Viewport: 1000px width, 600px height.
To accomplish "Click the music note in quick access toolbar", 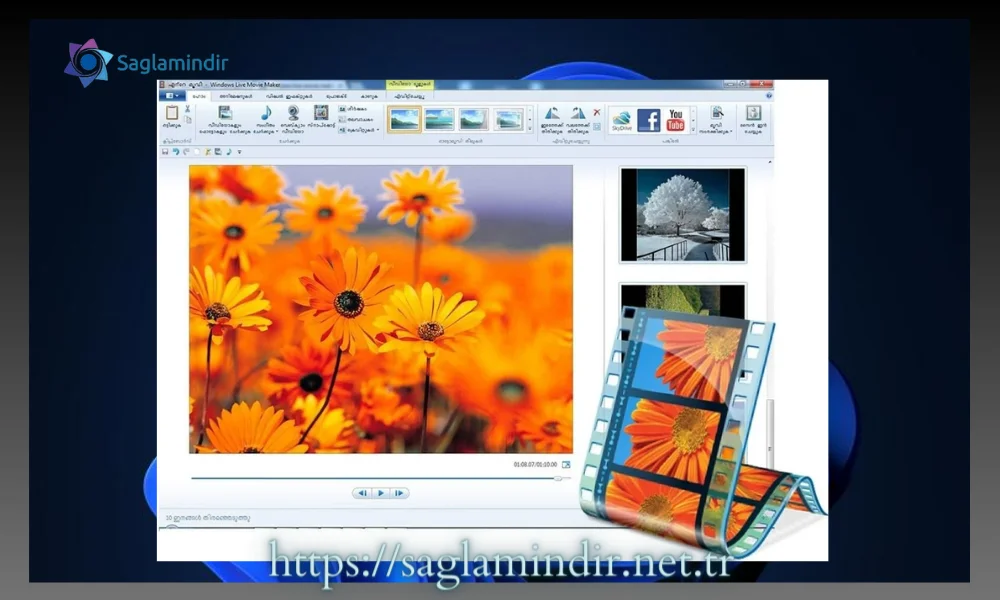I will click(229, 152).
